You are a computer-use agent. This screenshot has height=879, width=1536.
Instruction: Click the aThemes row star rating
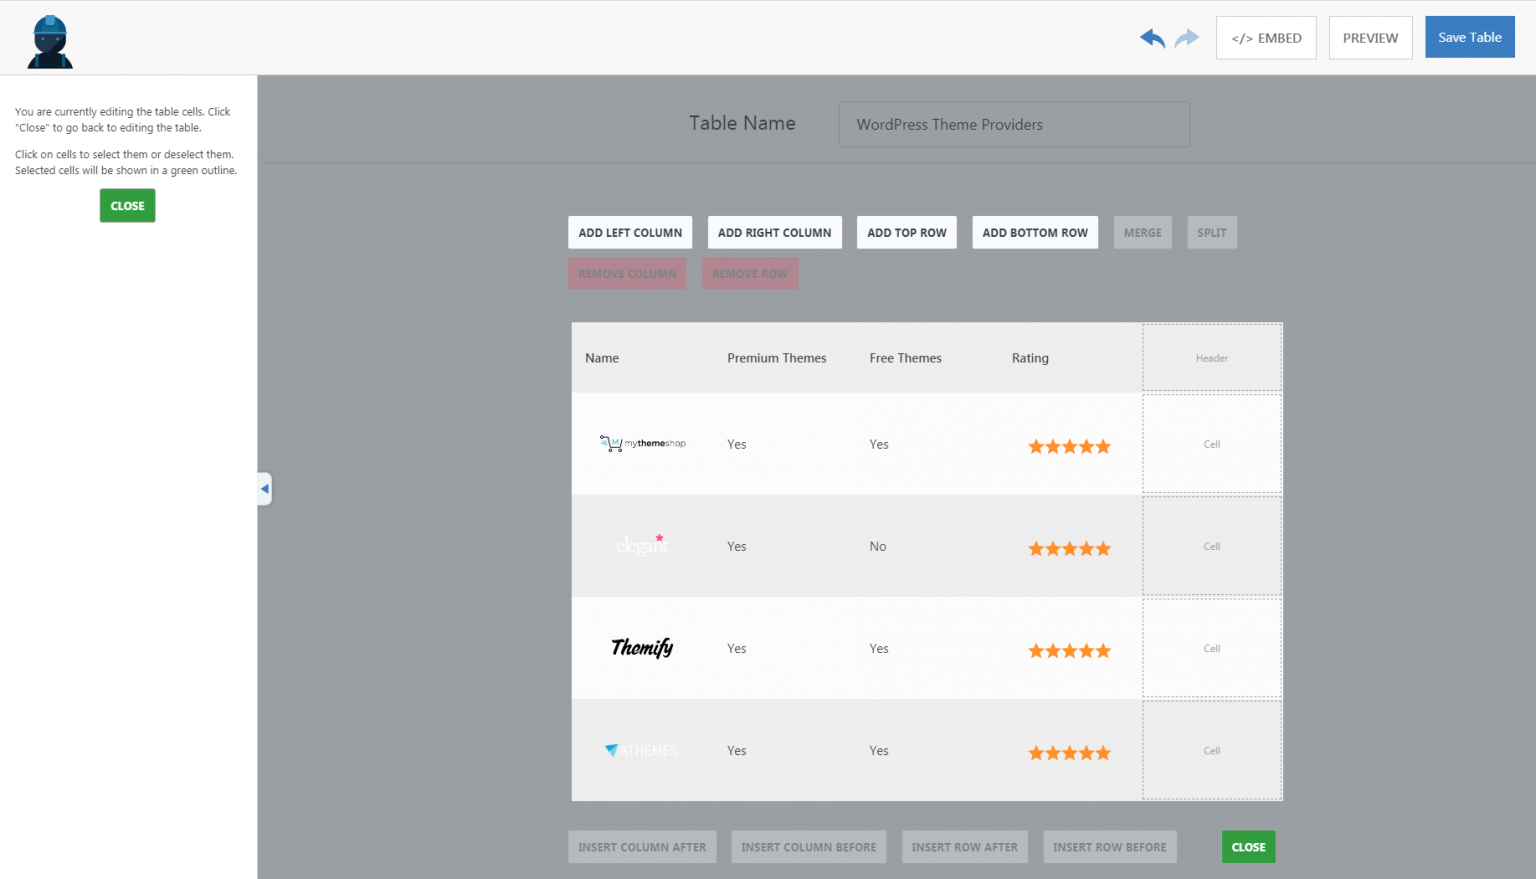[x=1069, y=752]
